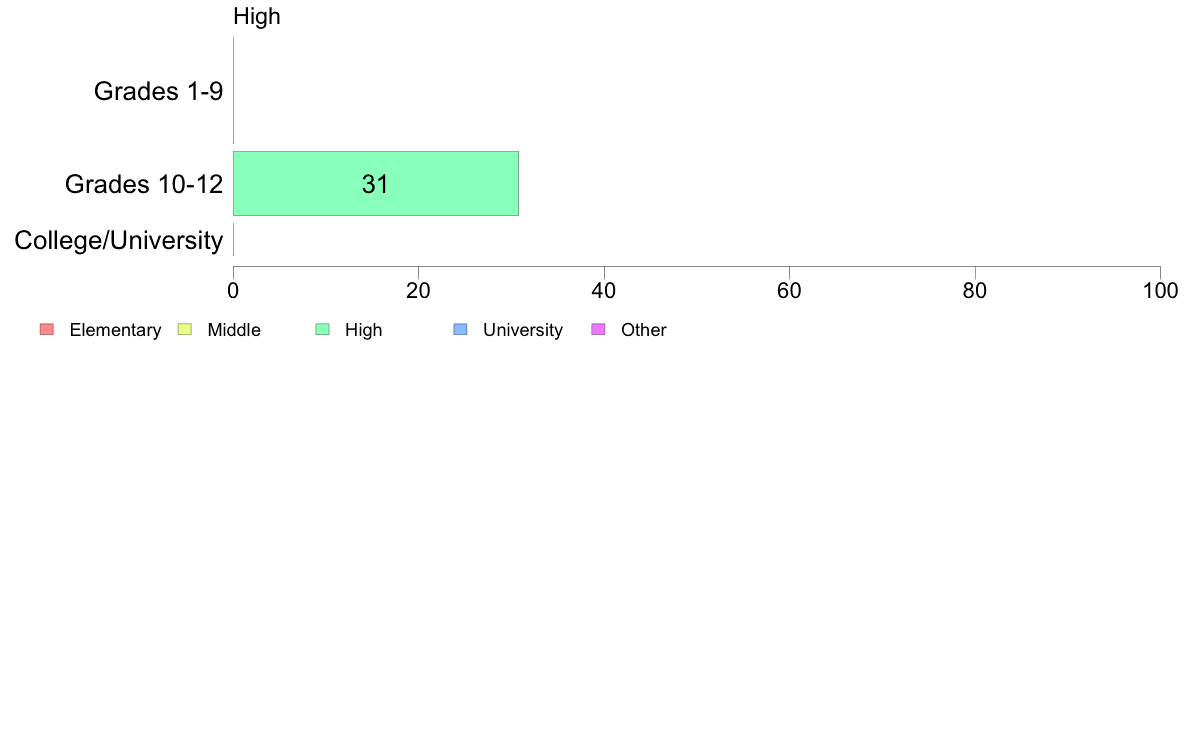The width and height of the screenshot is (1188, 736).
Task: Click the blue University legend swatch
Action: click(x=461, y=329)
